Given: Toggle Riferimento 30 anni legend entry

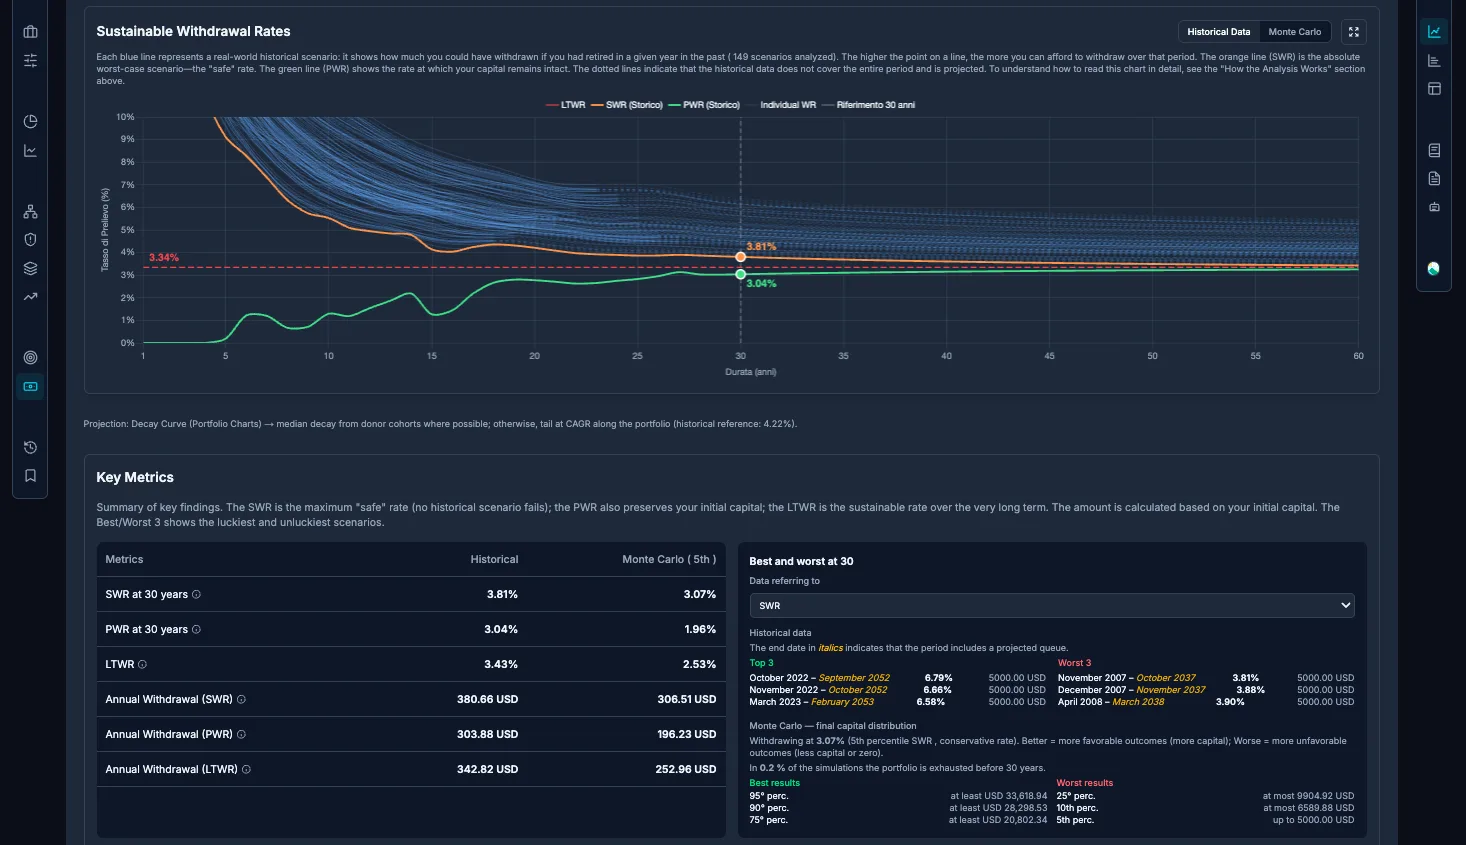Looking at the screenshot, I should (x=869, y=105).
